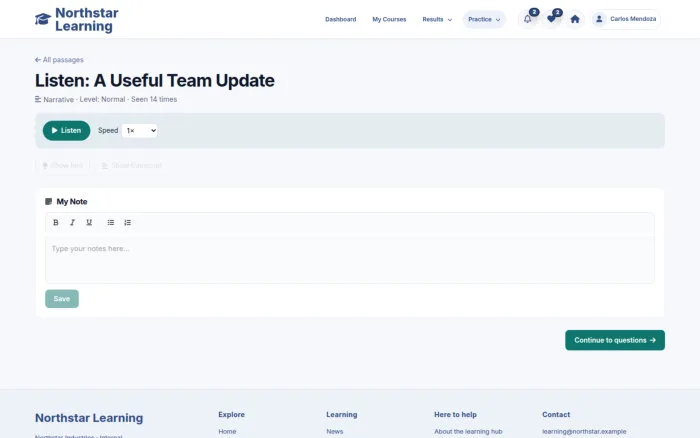
Task: Toggle underline formatting in note editor
Action: [89, 222]
